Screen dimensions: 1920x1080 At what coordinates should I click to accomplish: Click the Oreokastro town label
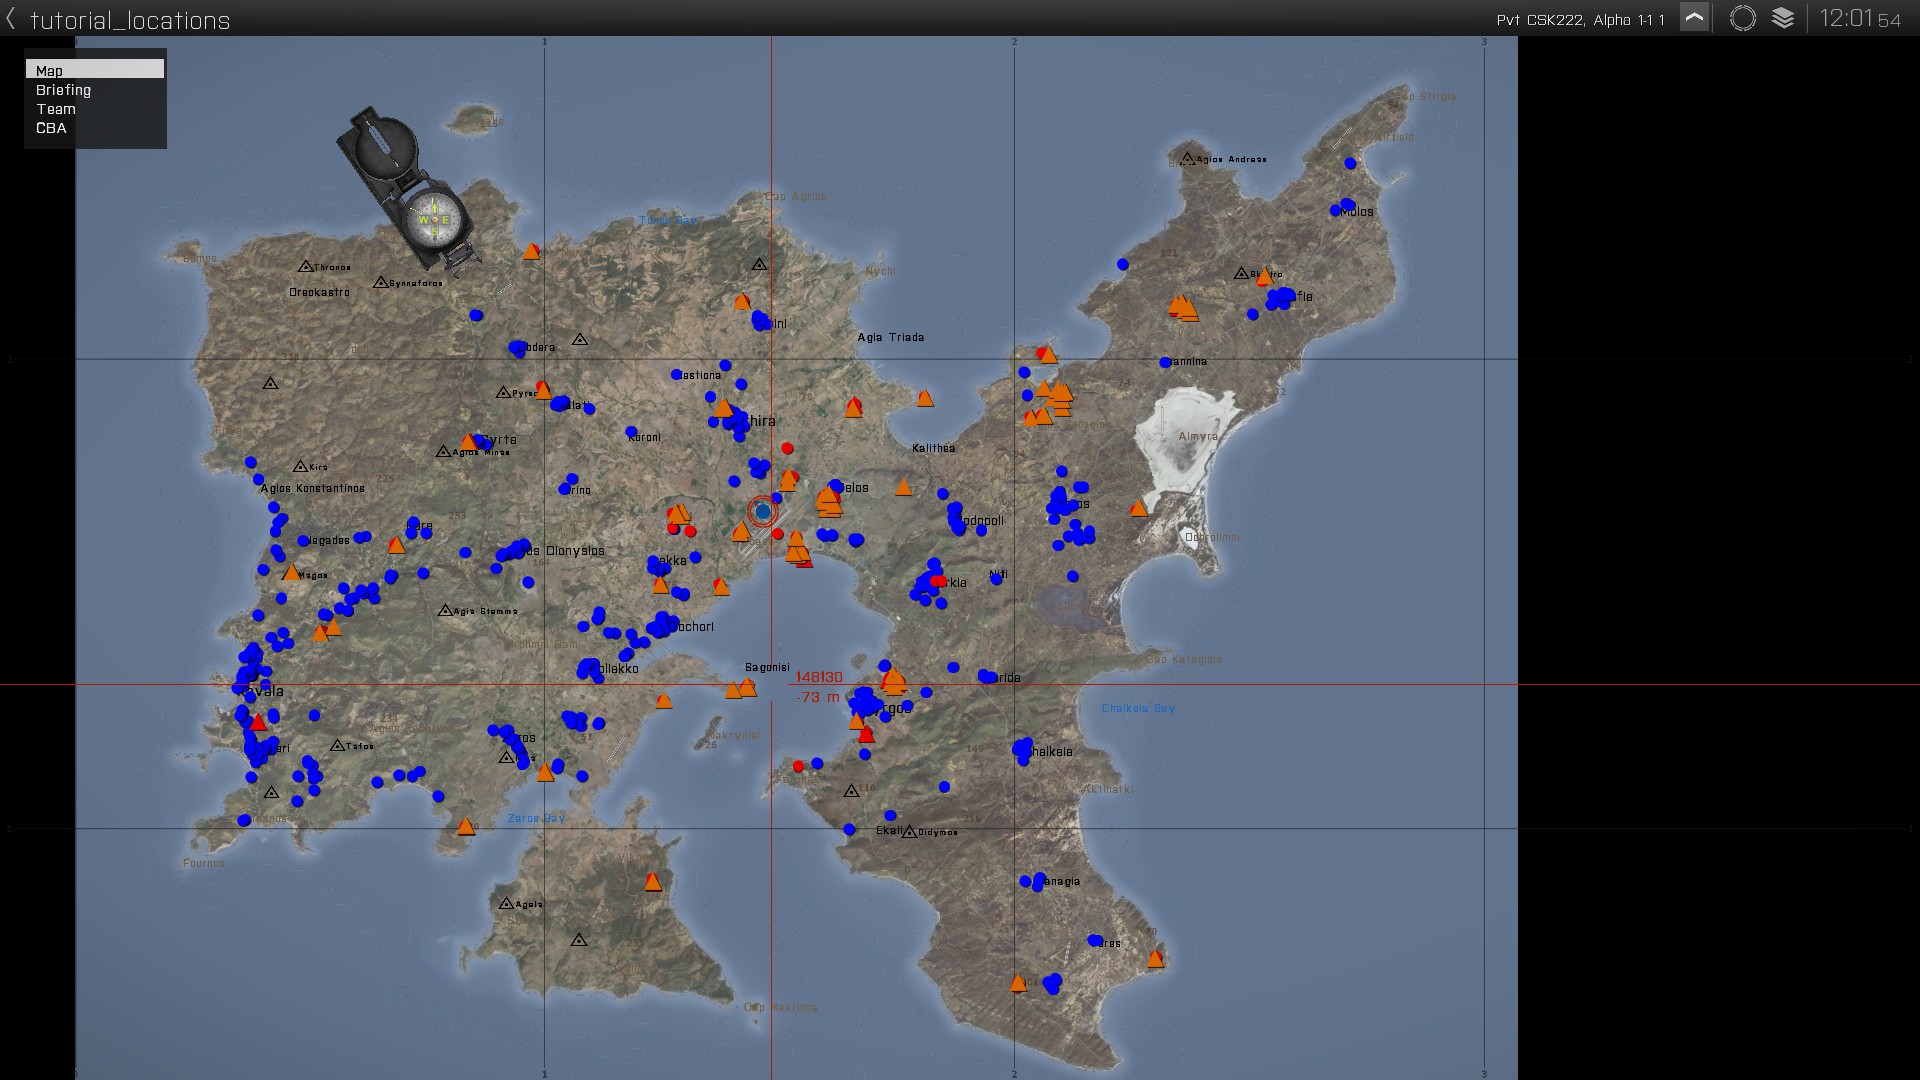(319, 292)
